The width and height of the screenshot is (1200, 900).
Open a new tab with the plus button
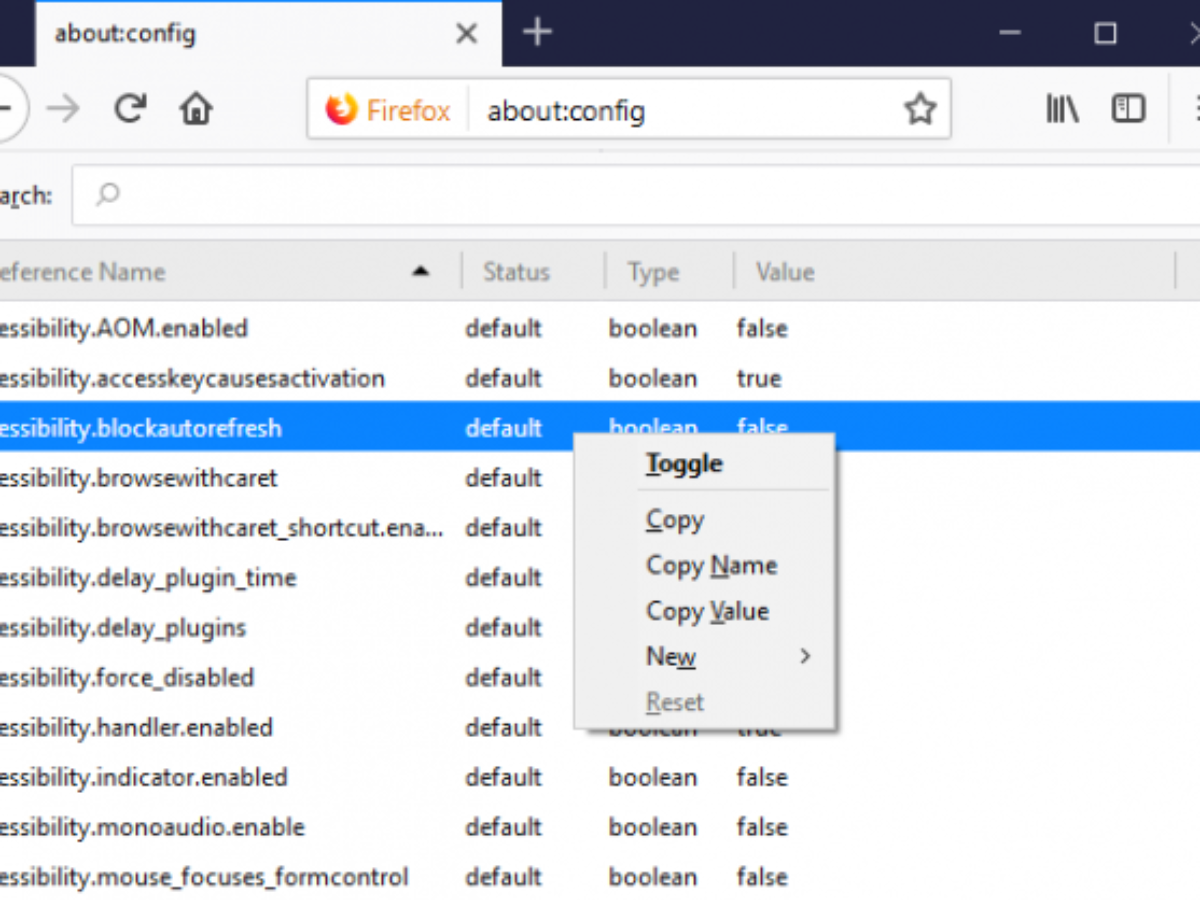[538, 33]
